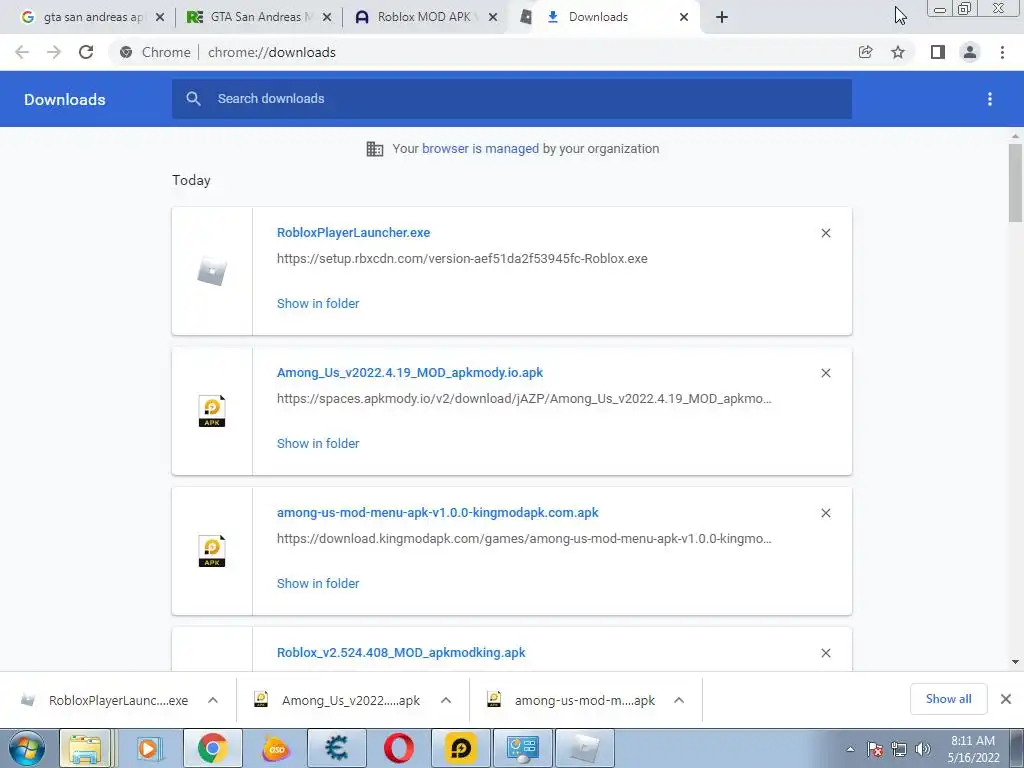Screen dimensions: 1024x768
Task: Bookmark this page with the star icon
Action: [x=898, y=52]
